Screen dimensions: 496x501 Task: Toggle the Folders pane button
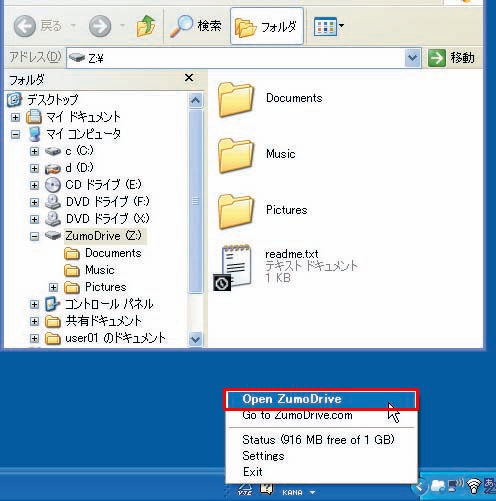267,26
